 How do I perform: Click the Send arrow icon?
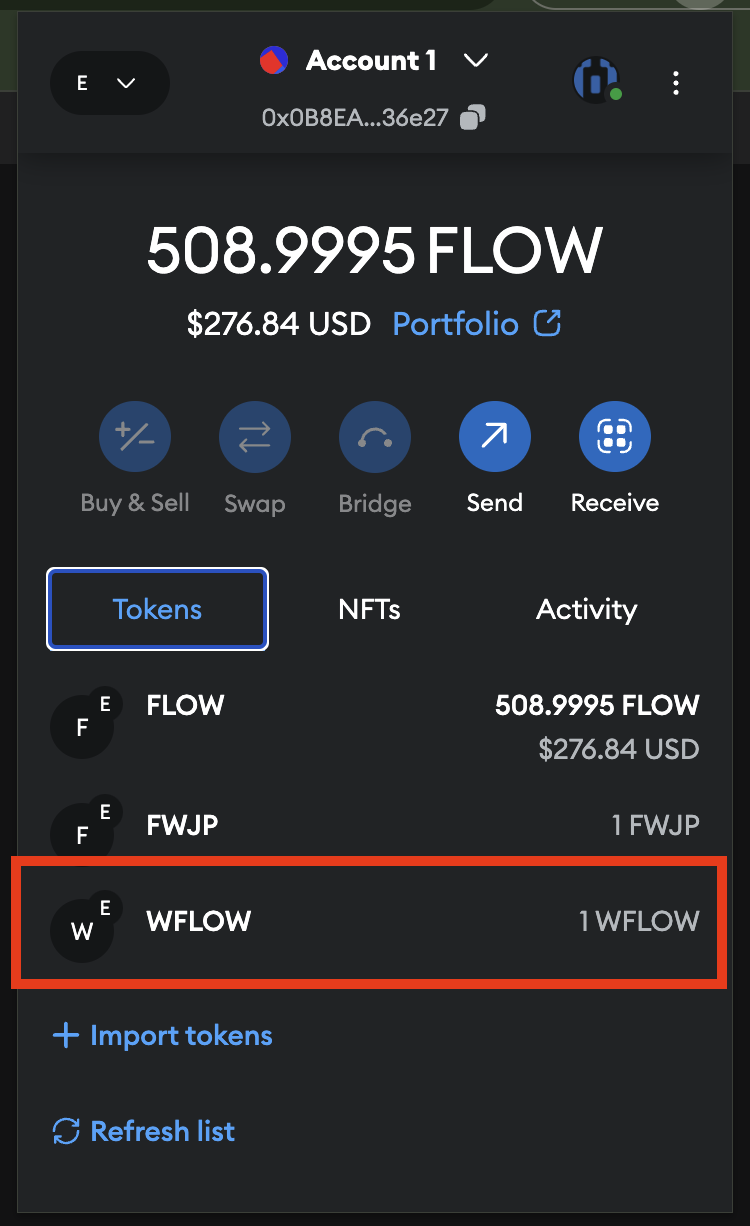pyautogui.click(x=495, y=437)
